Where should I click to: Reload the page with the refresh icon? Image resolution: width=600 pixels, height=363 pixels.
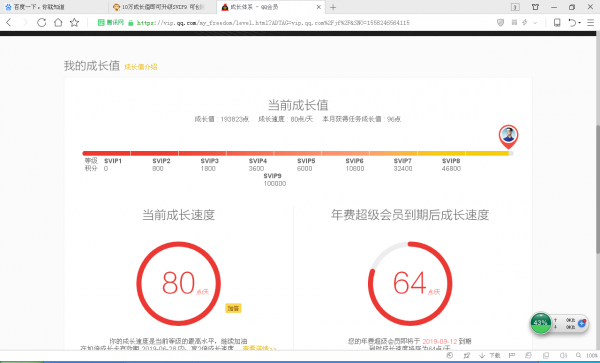(41, 23)
